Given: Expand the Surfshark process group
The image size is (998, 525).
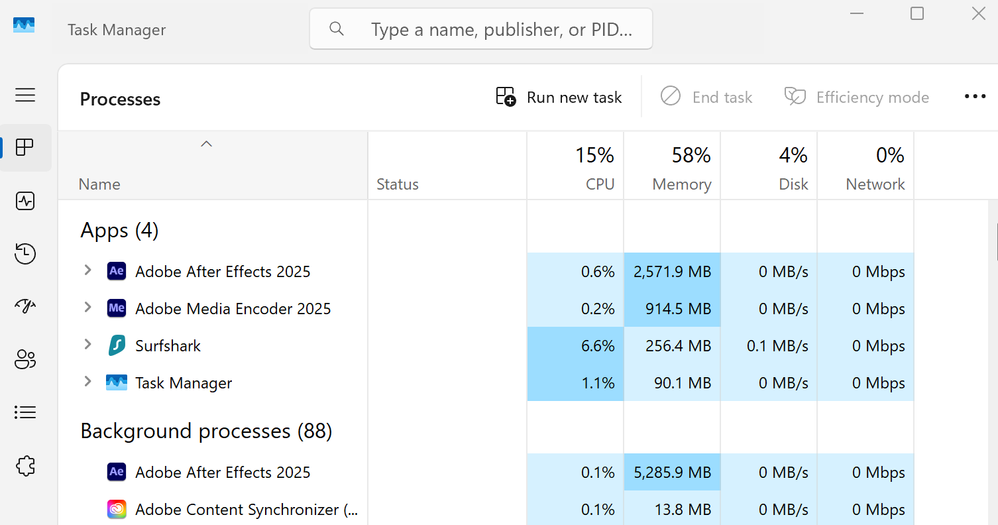Looking at the screenshot, I should (x=88, y=344).
